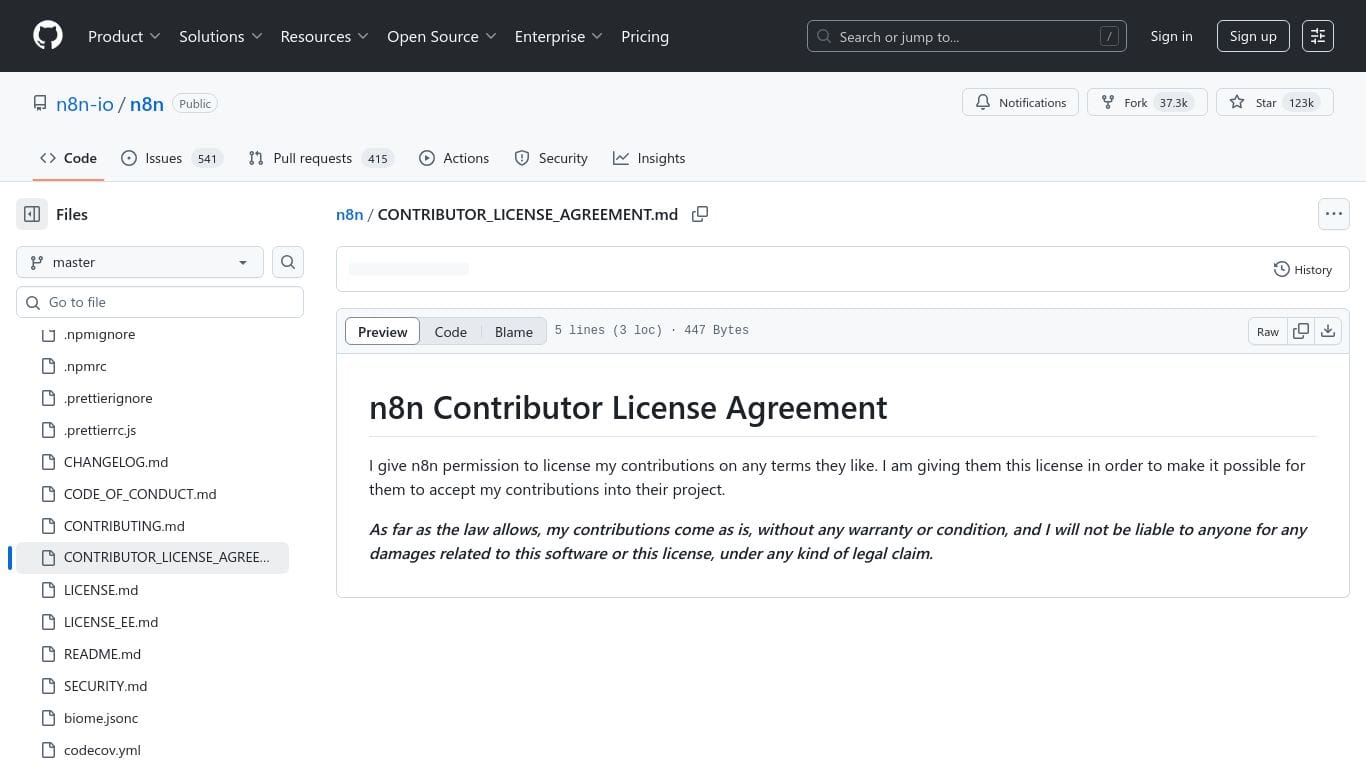Screen dimensions: 1366x768
Task: Open the GitHub home logo
Action: (48, 36)
